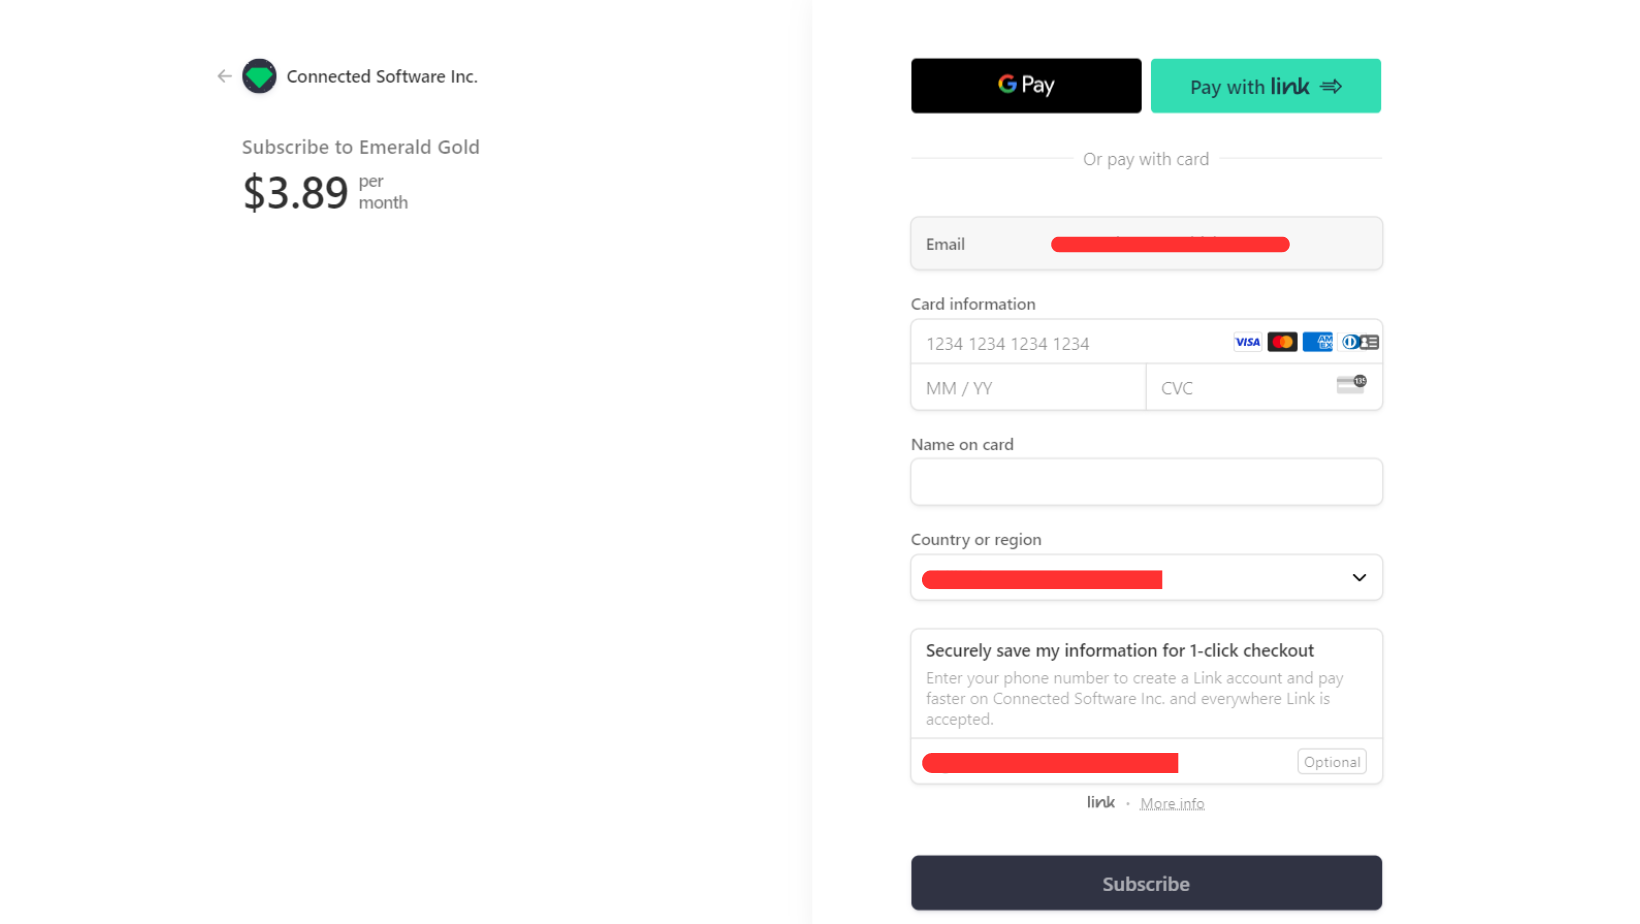
Task: Click the Connected Software emerald logo
Action: click(x=259, y=76)
